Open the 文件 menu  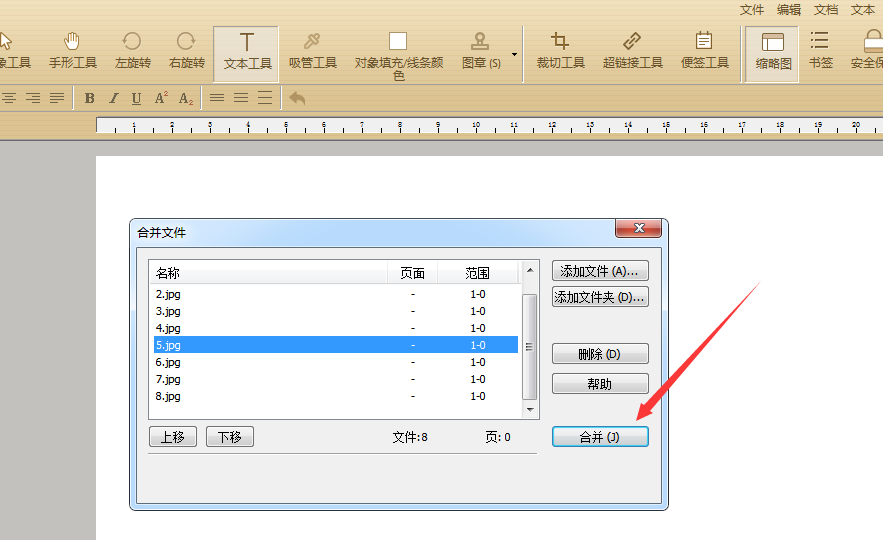(752, 9)
